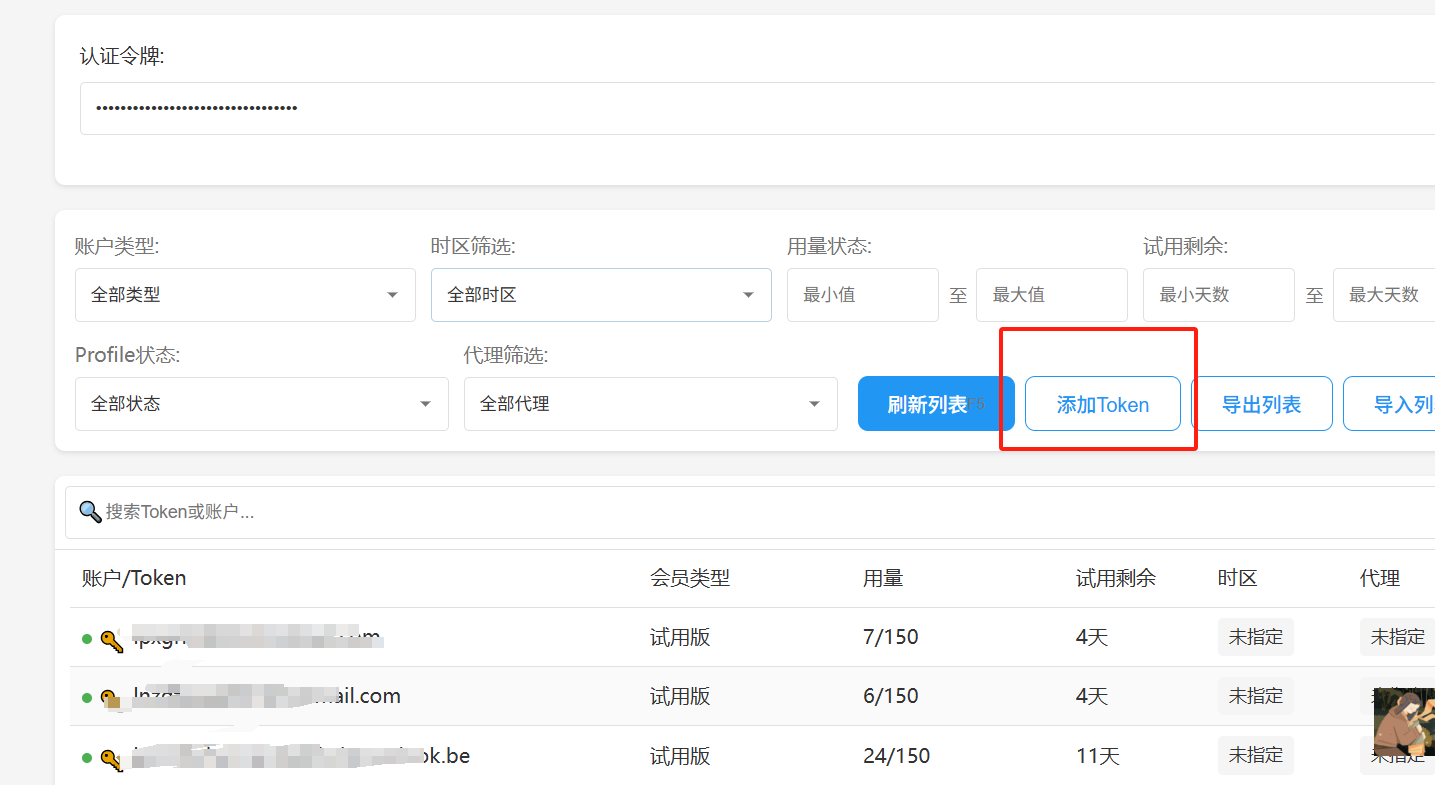This screenshot has height=785, width=1435.
Task: Click the 添加Token button
Action: click(x=1102, y=404)
